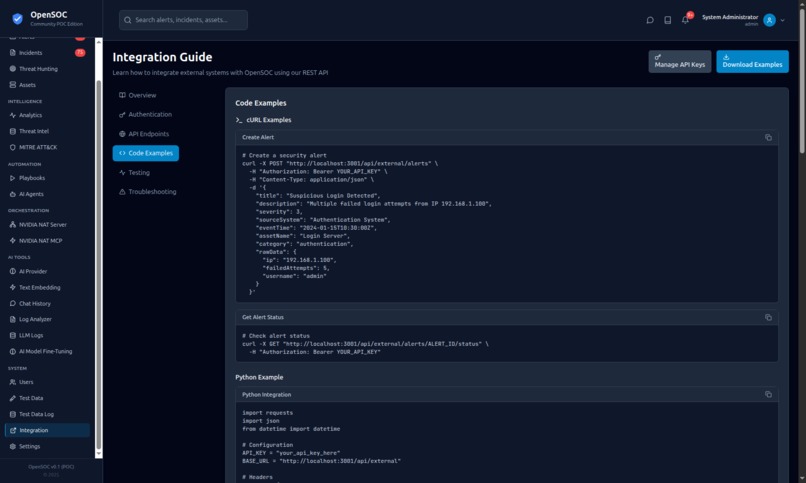The height and width of the screenshot is (483, 806).
Task: Click the System Administrator avatar icon
Action: click(x=769, y=20)
